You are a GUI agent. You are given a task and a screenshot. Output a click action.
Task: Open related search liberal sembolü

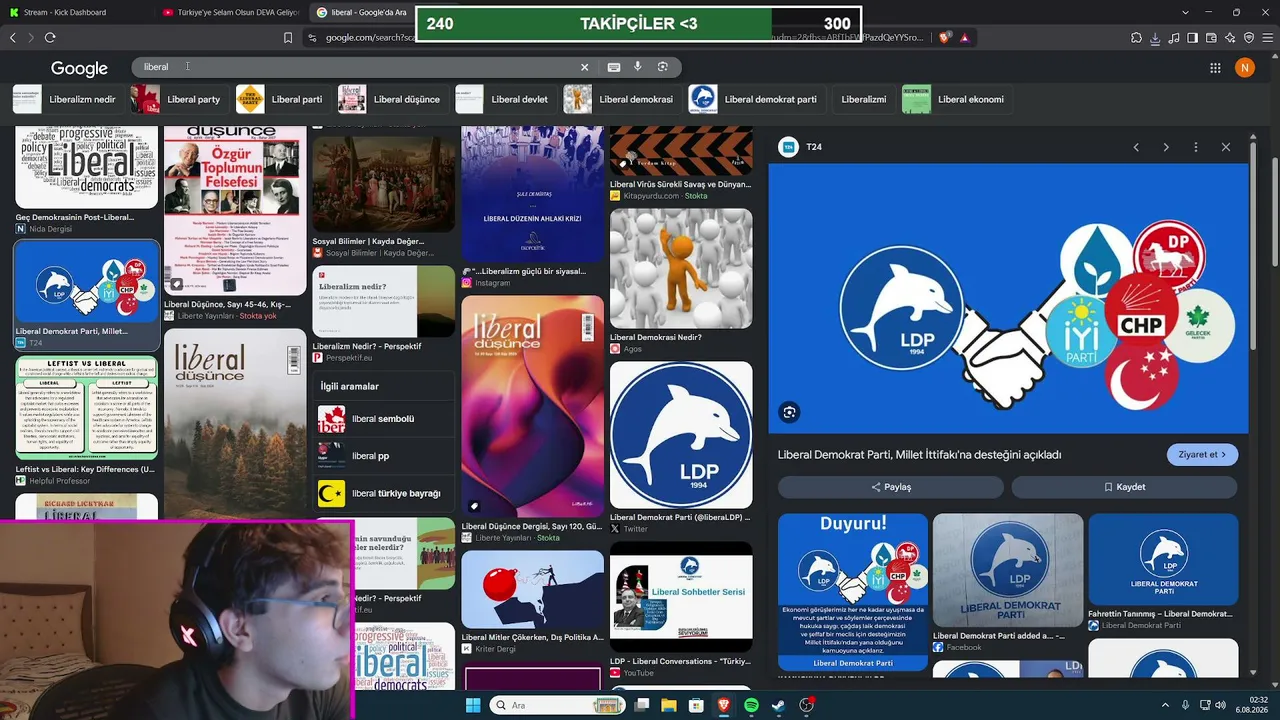(x=384, y=419)
